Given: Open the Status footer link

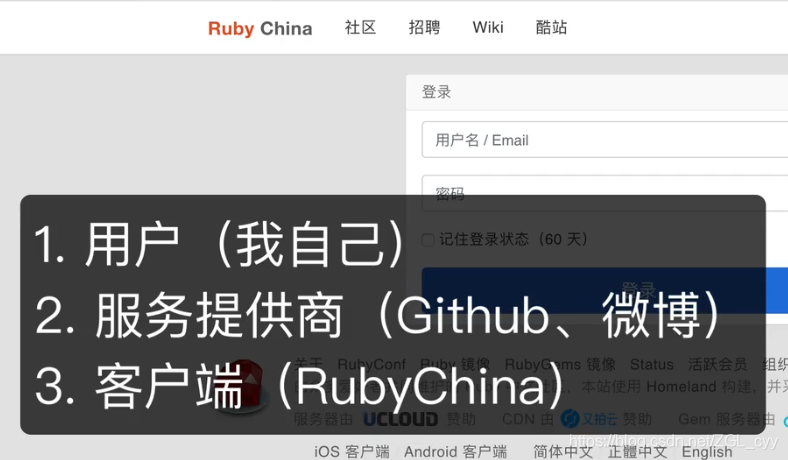Looking at the screenshot, I should point(651,364).
